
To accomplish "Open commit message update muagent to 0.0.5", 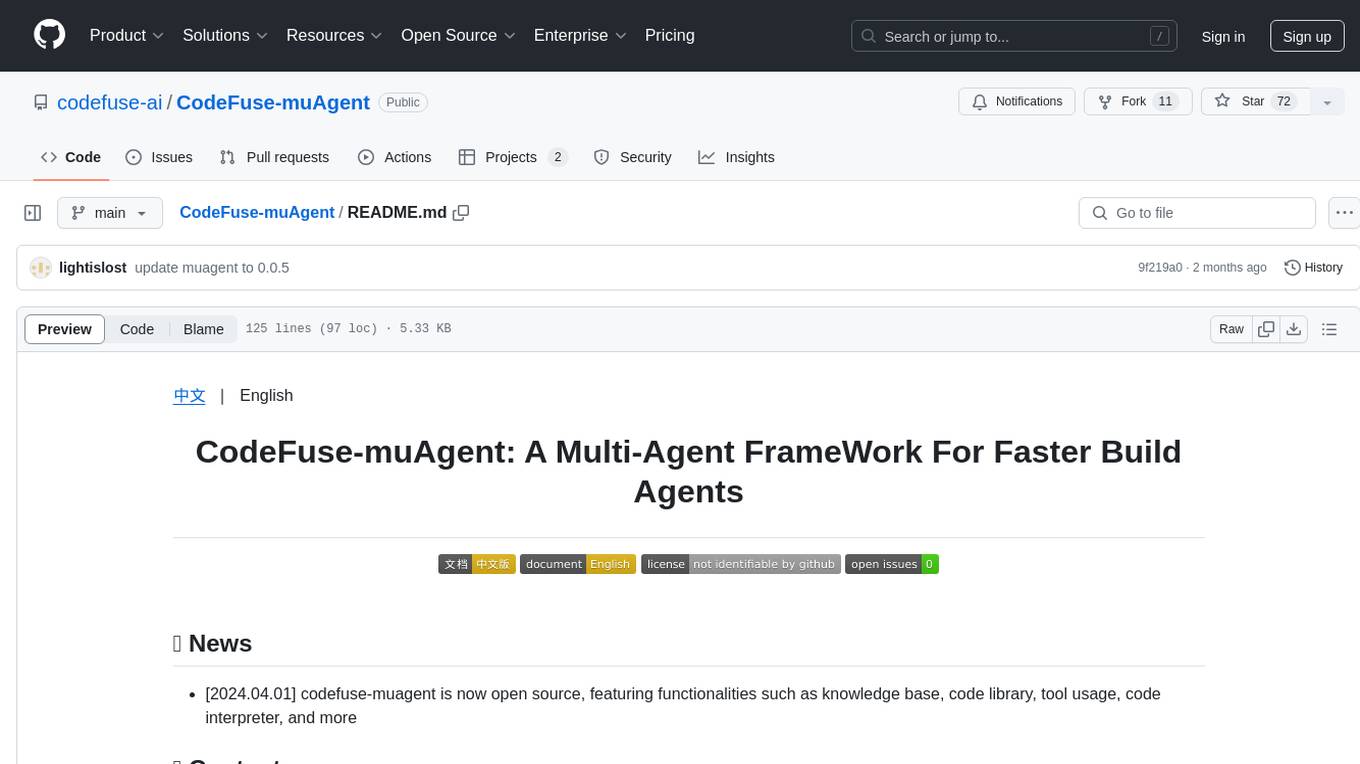I will pyautogui.click(x=212, y=268).
